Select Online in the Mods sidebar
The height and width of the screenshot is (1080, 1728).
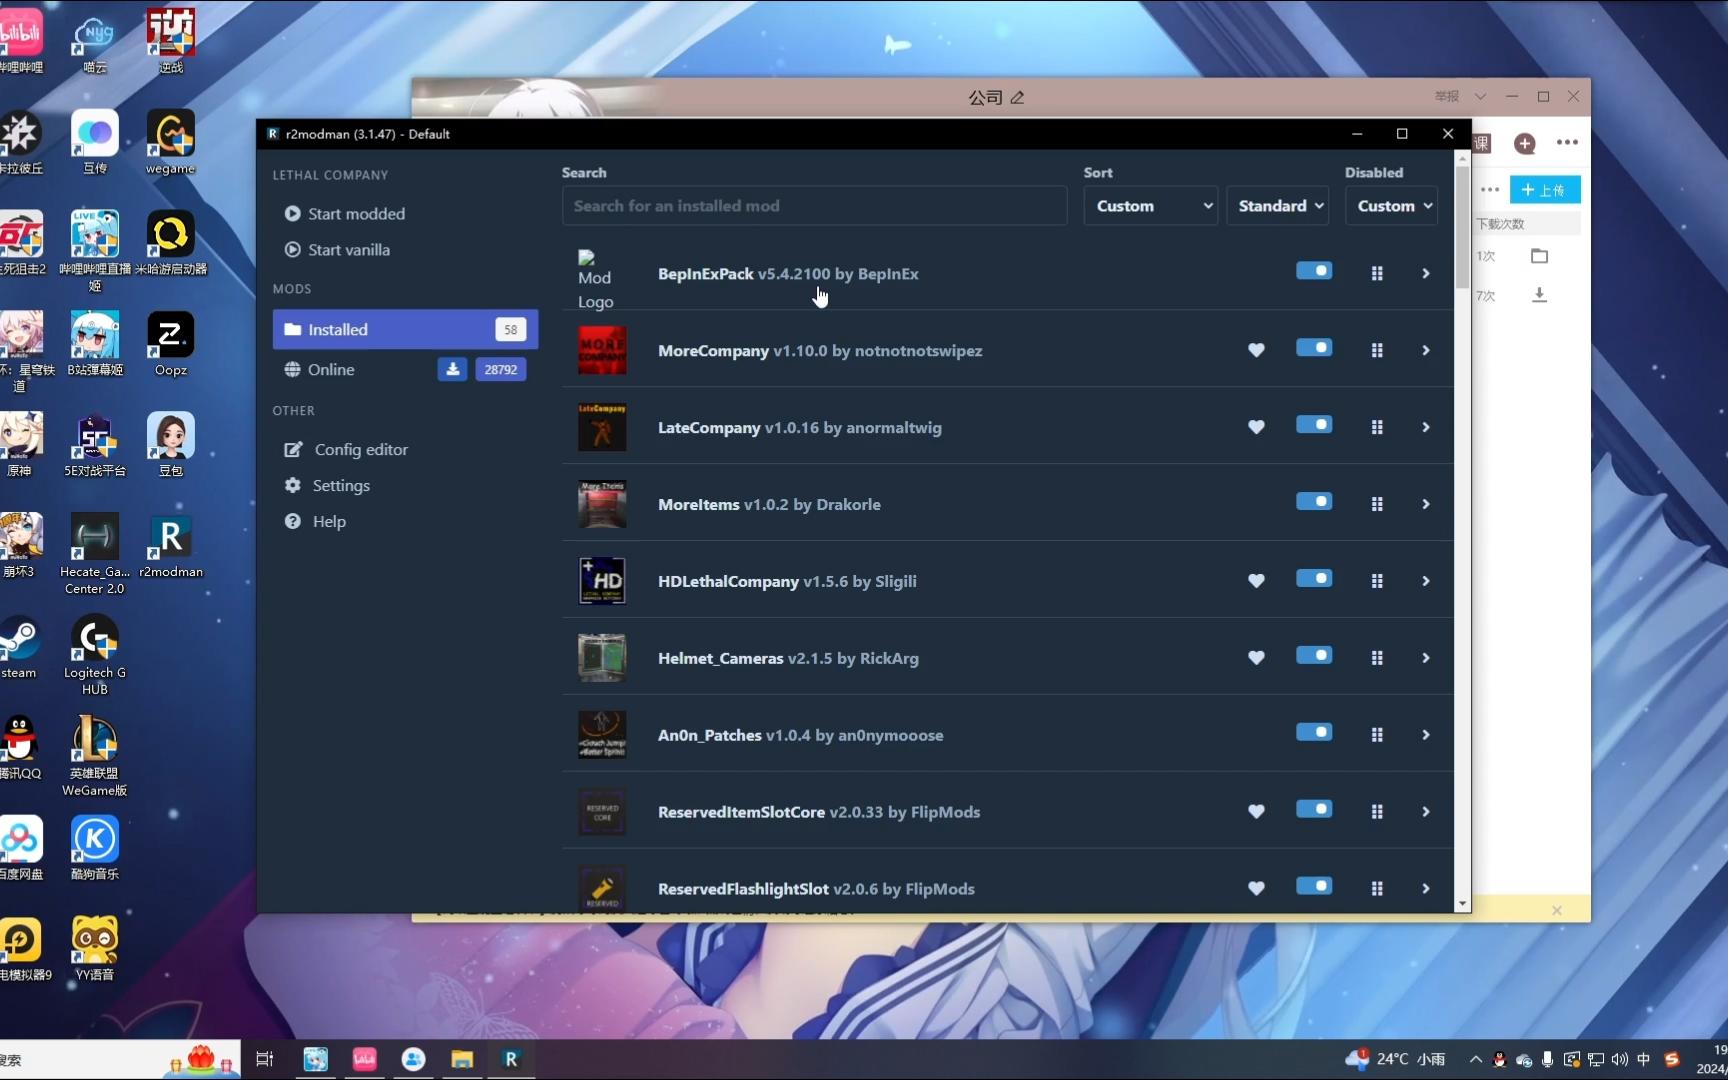click(x=405, y=369)
